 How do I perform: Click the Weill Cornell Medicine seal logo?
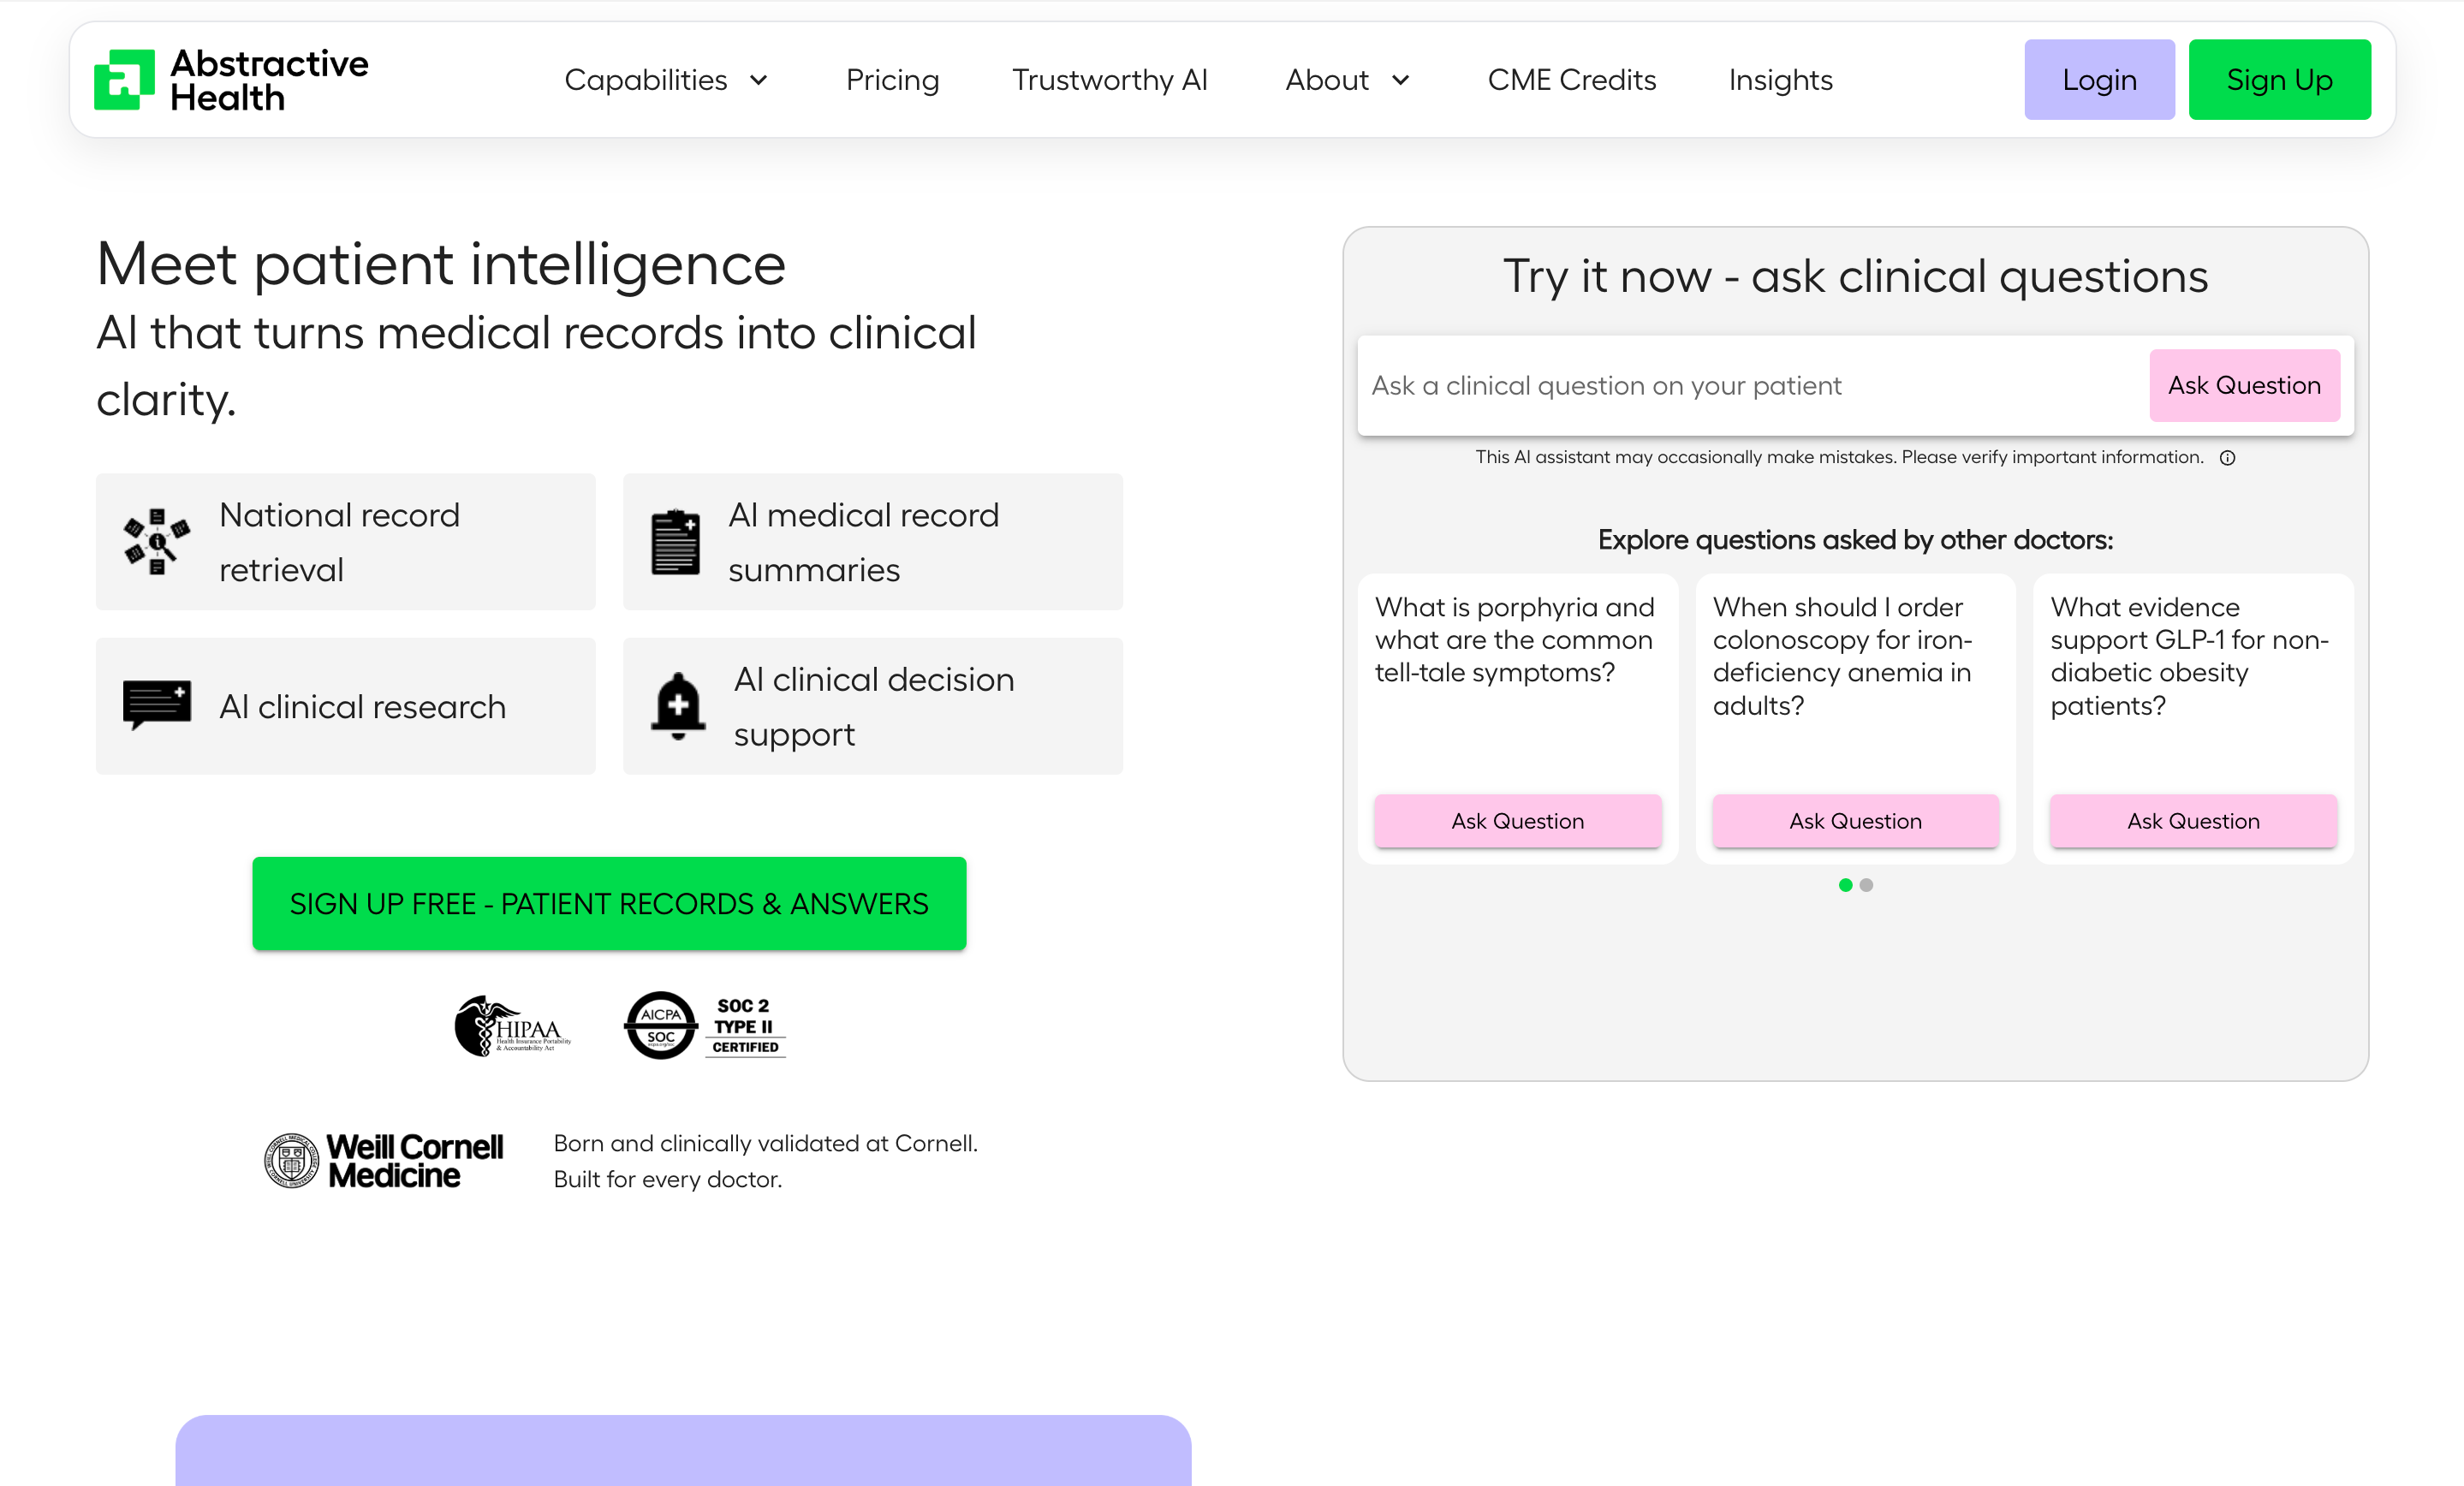pos(291,1161)
